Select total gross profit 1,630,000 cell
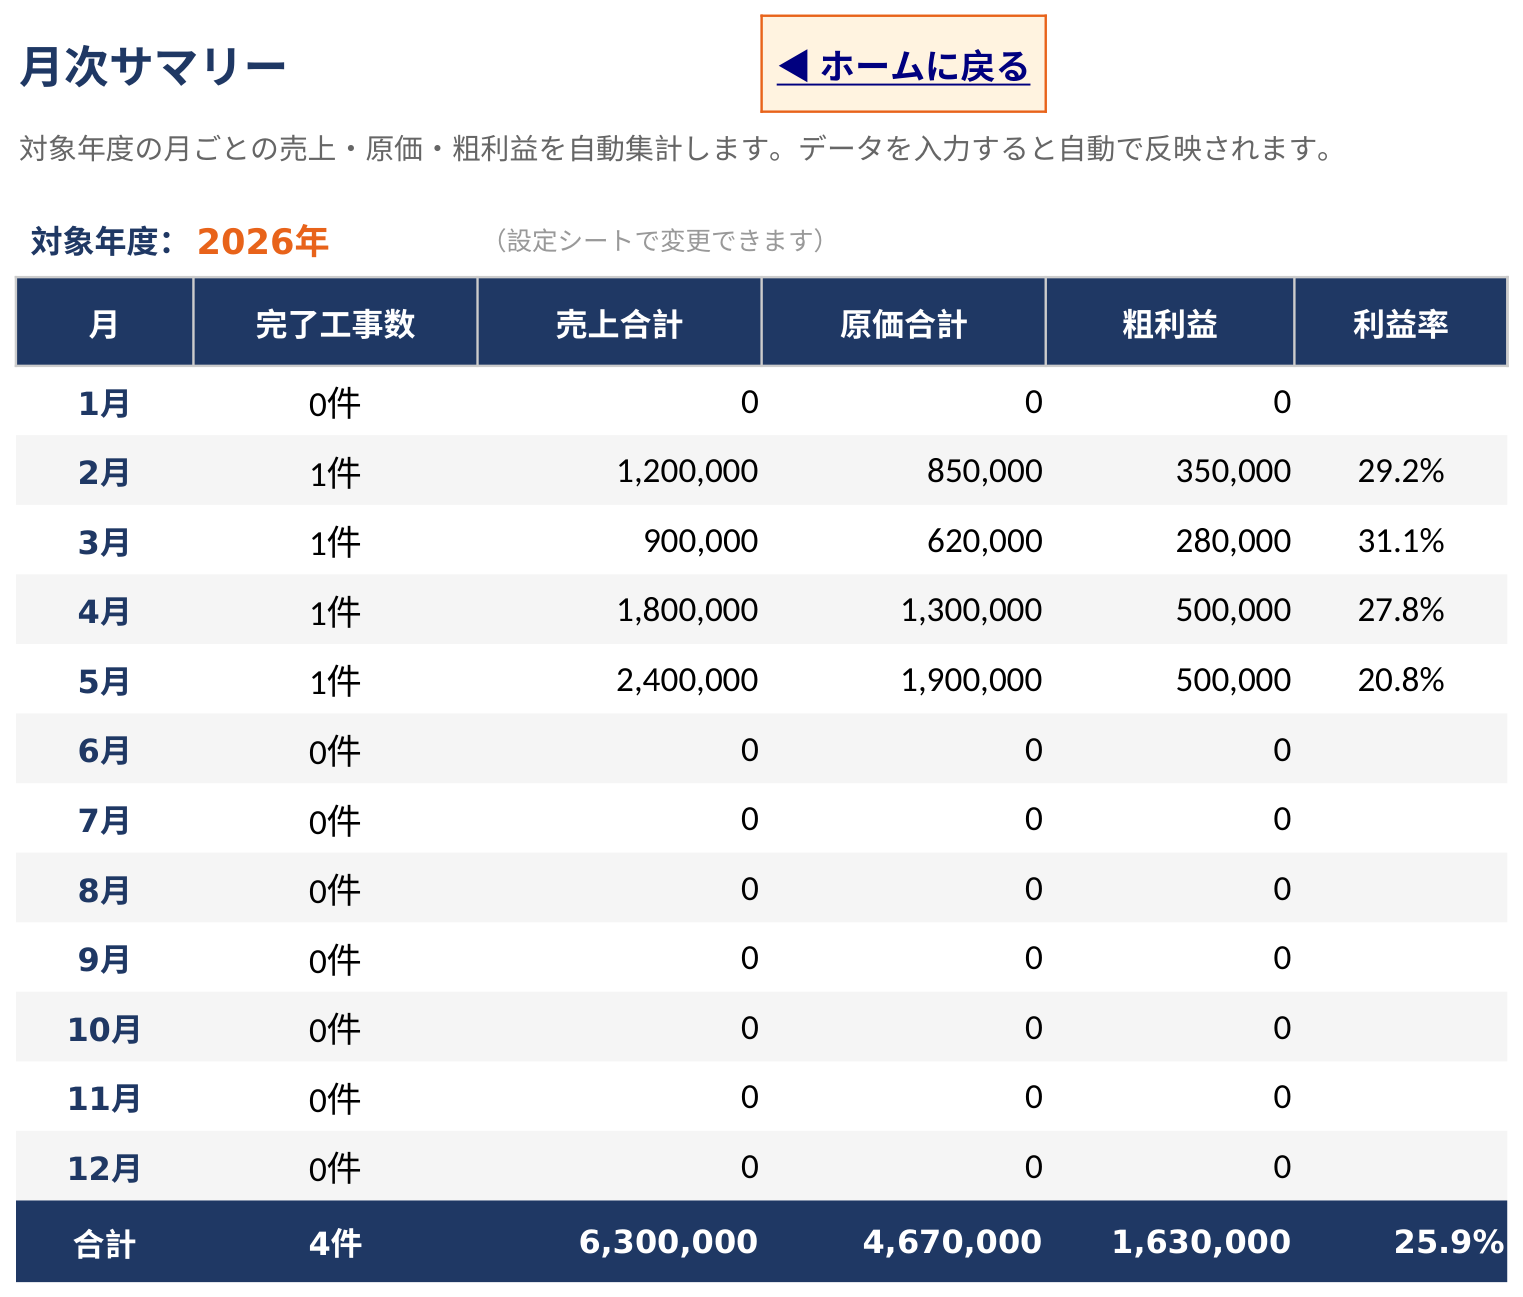Screen dimensions: 1523x1297 tap(1201, 1242)
